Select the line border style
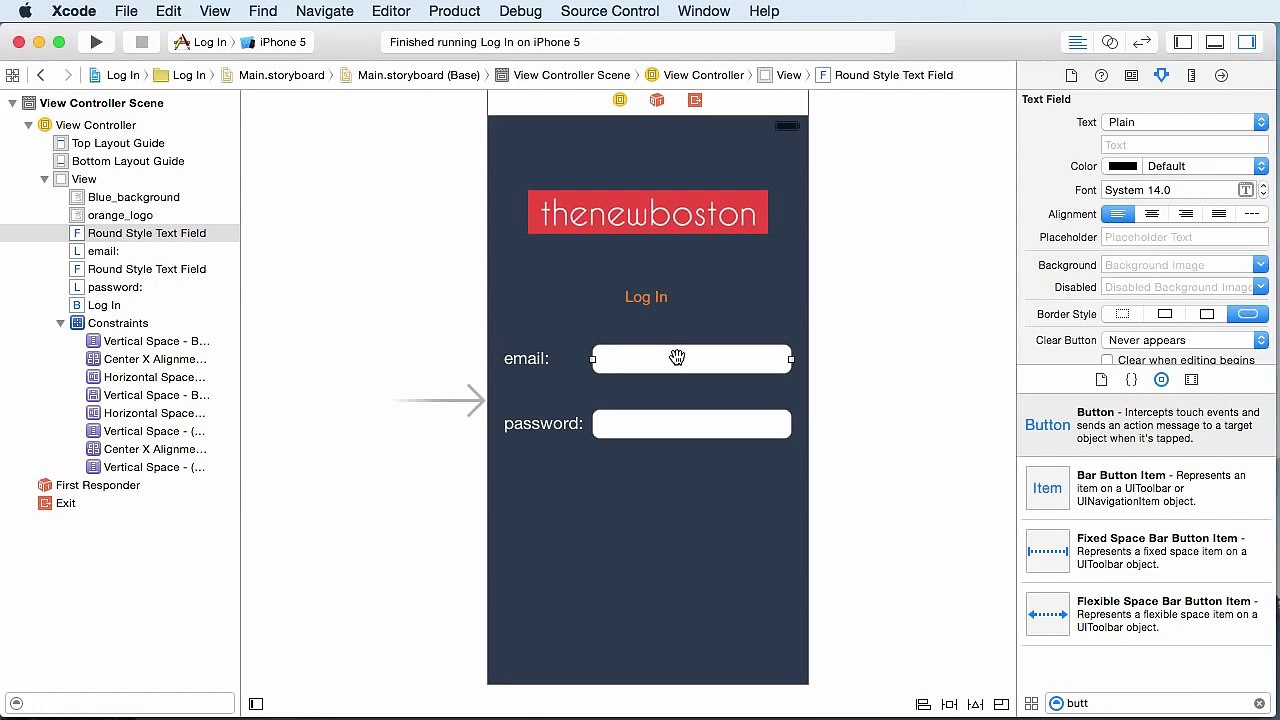Image resolution: width=1280 pixels, height=720 pixels. [x=1165, y=314]
